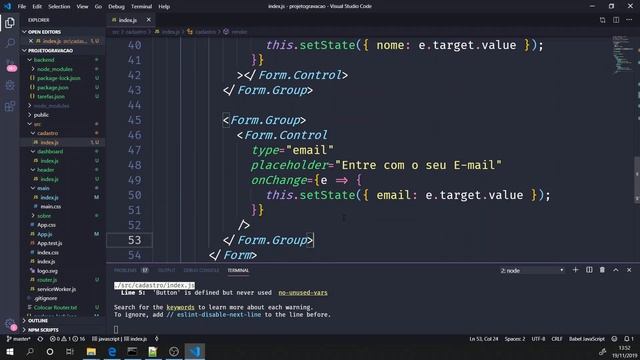Viewport: 640px width, 360px height.
Task: Open the Selection menu
Action: pyautogui.click(x=59, y=7)
